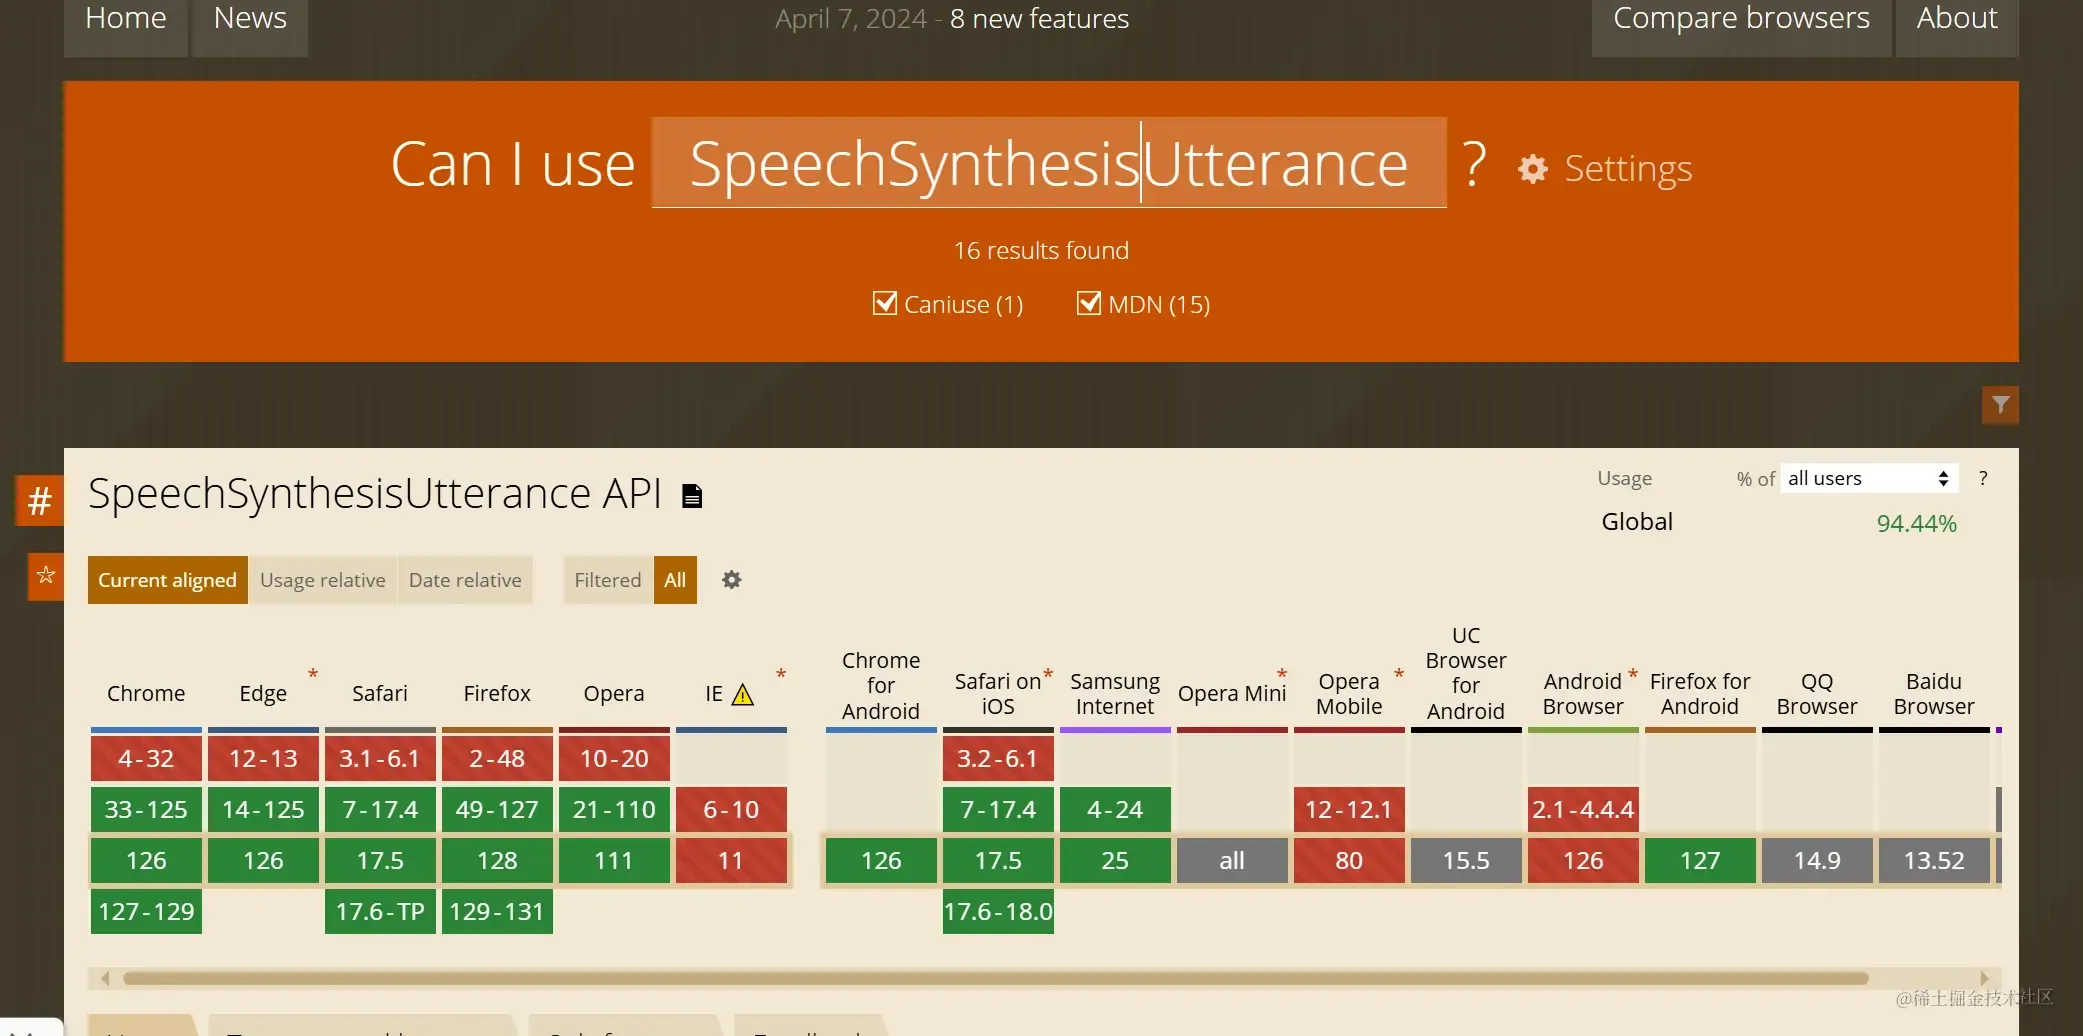Select the Usage relative view

click(x=323, y=580)
